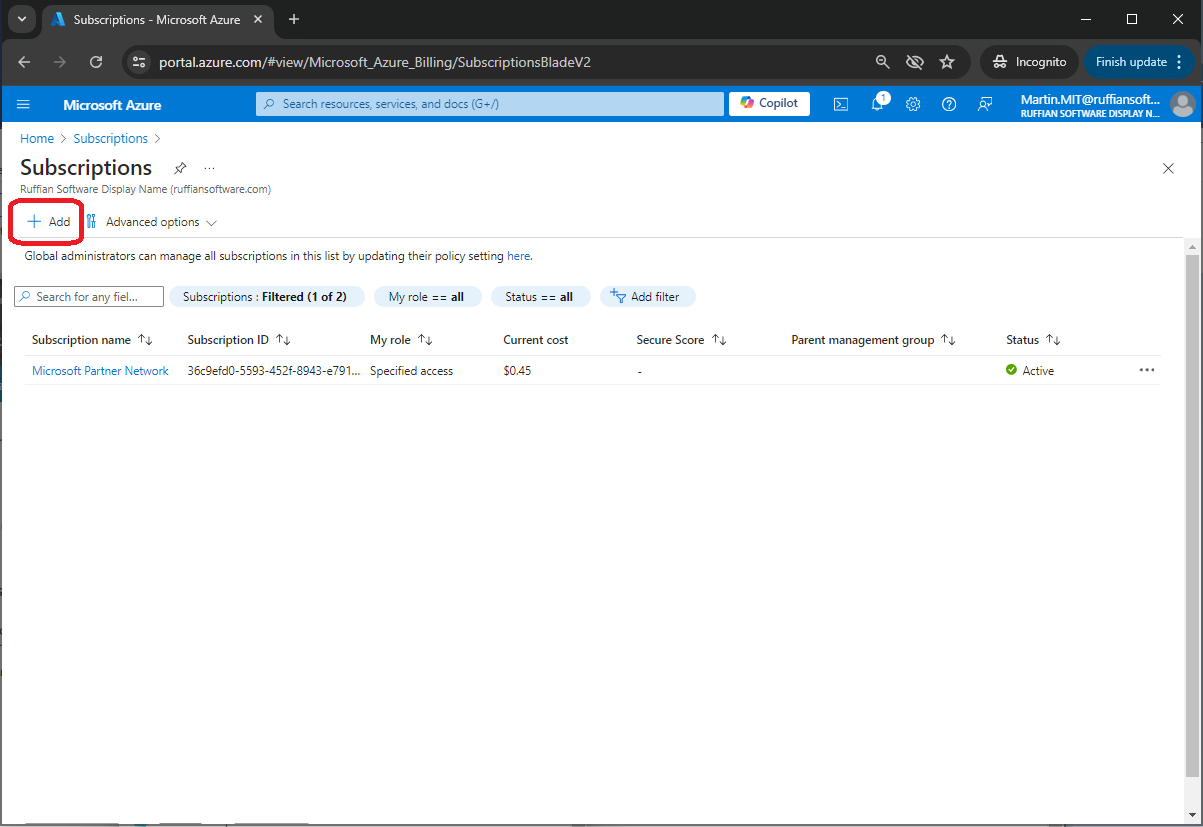Click the Add filter button
Viewport: 1203px width, 827px height.
646,297
